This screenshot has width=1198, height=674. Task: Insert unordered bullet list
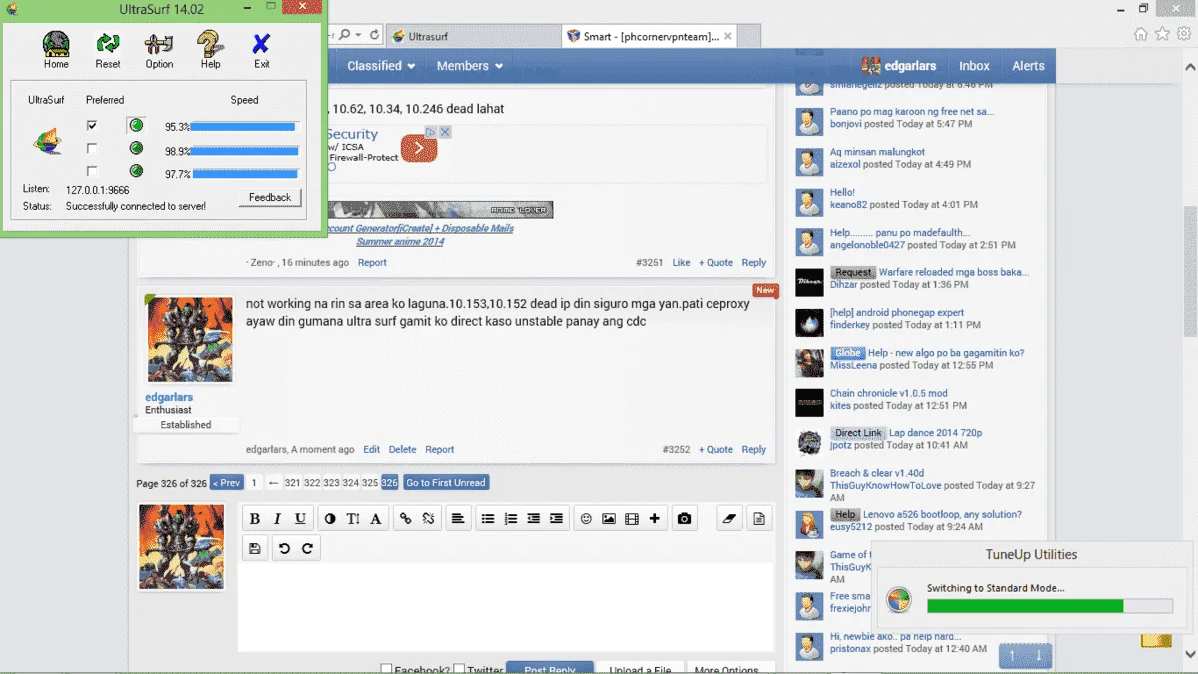click(x=487, y=518)
